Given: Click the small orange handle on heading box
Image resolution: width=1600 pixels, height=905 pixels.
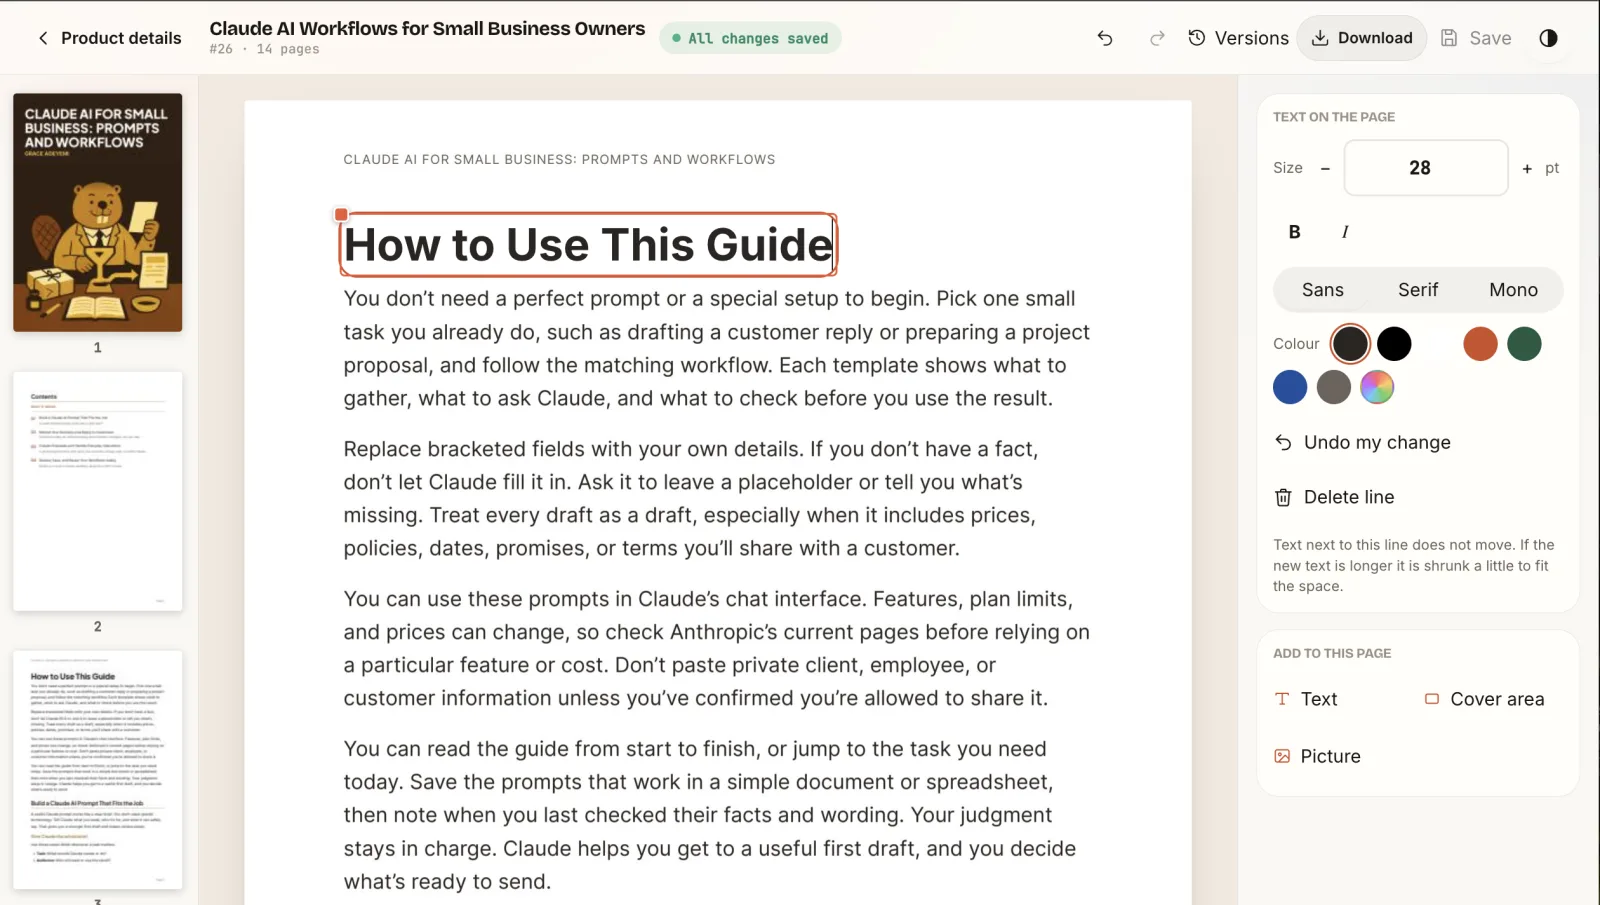Looking at the screenshot, I should pyautogui.click(x=341, y=214).
